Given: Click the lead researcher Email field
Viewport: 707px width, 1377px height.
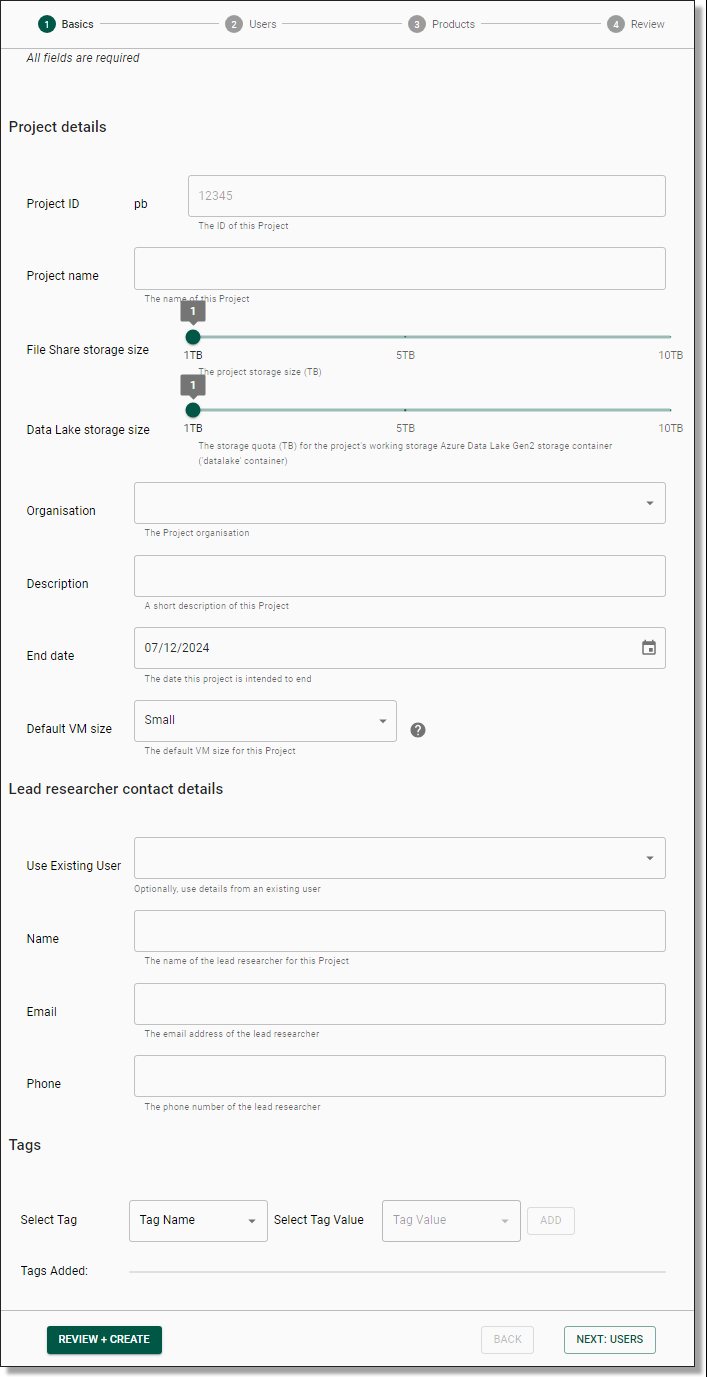Looking at the screenshot, I should pos(399,1003).
